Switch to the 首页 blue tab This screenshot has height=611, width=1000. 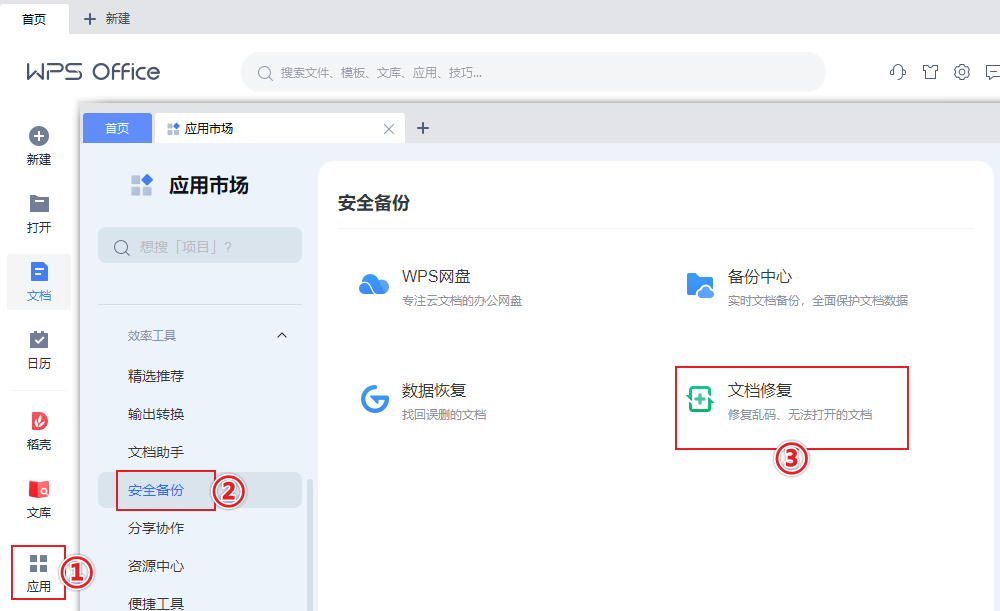pyautogui.click(x=117, y=128)
